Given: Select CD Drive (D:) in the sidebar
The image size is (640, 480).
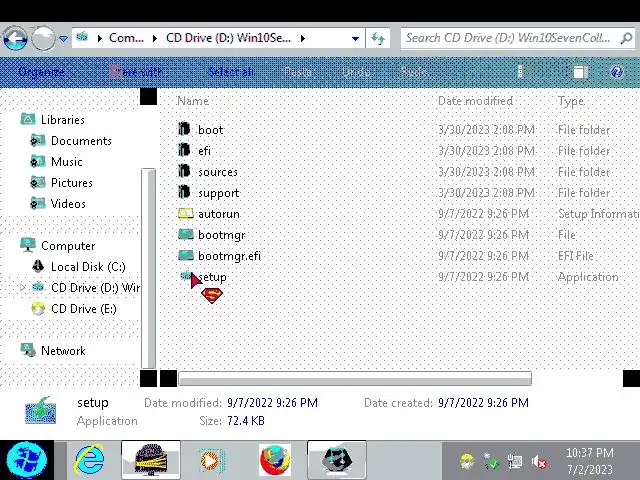Looking at the screenshot, I should [x=95, y=288].
